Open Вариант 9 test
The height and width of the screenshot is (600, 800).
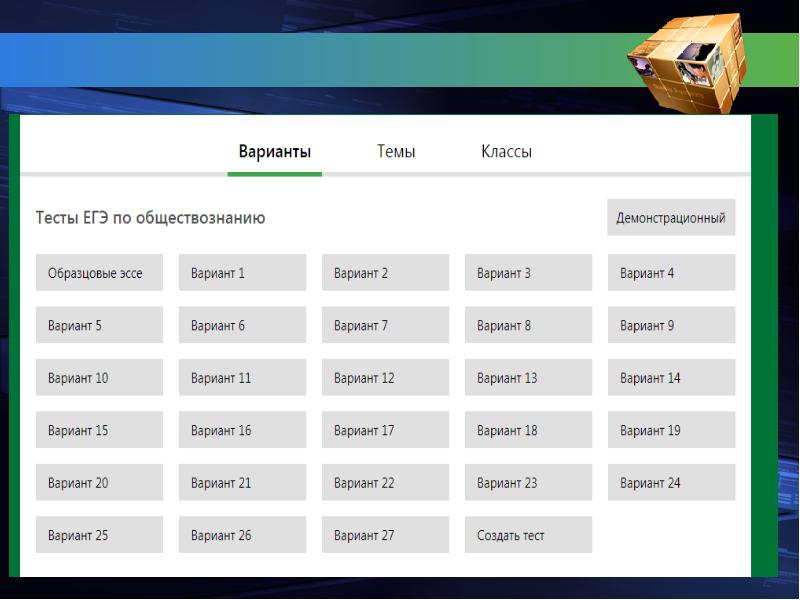(x=671, y=326)
